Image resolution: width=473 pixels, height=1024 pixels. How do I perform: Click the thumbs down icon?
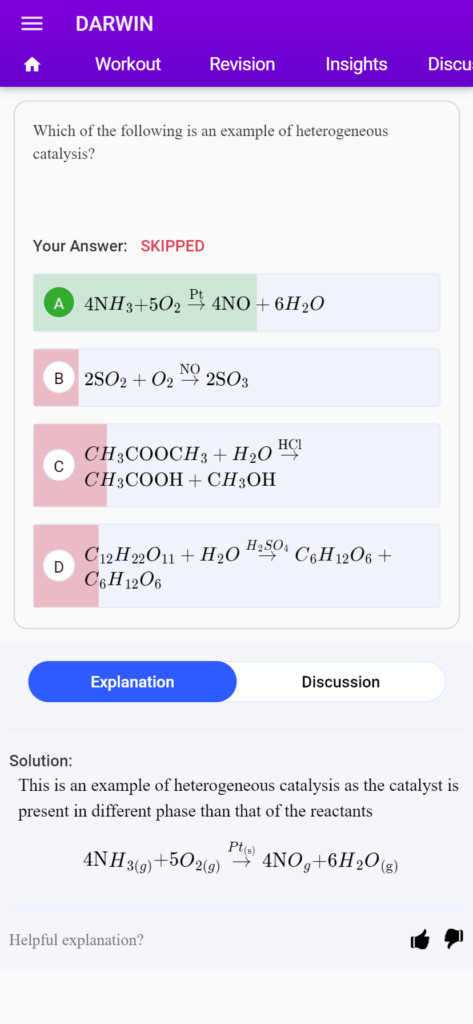coord(453,940)
